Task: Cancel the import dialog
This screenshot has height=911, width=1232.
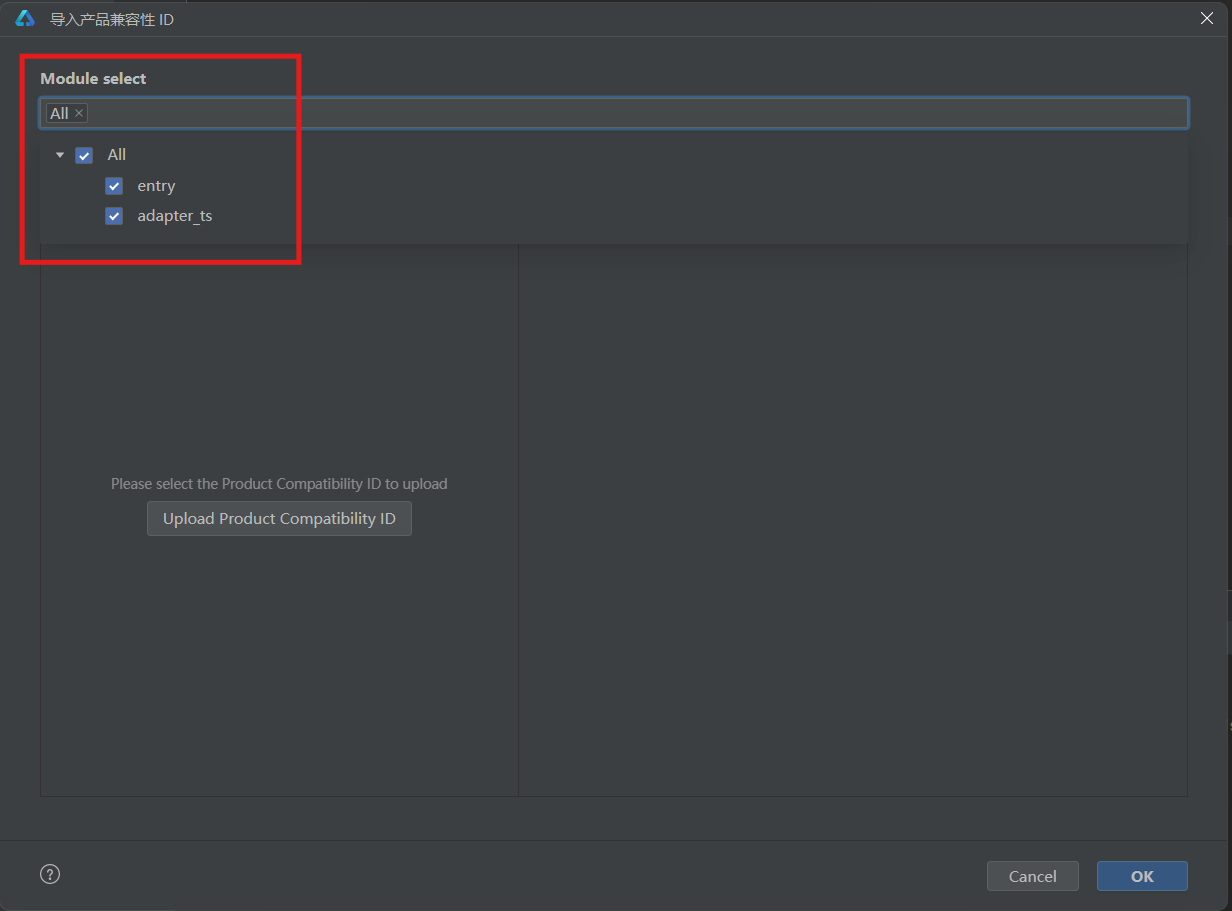Action: pos(1032,876)
